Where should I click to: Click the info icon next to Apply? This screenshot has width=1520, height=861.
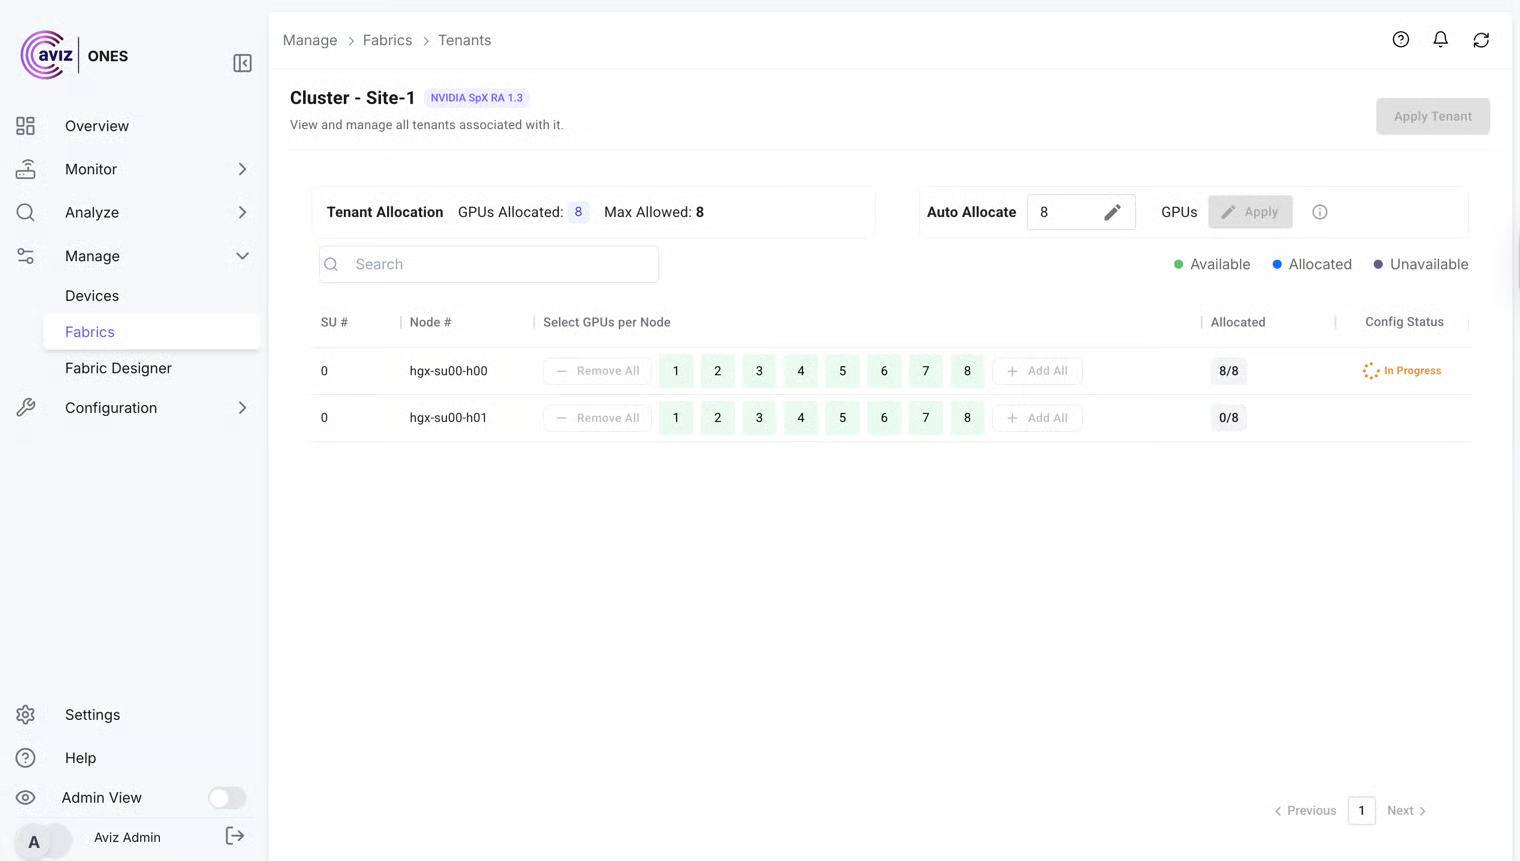click(x=1320, y=212)
